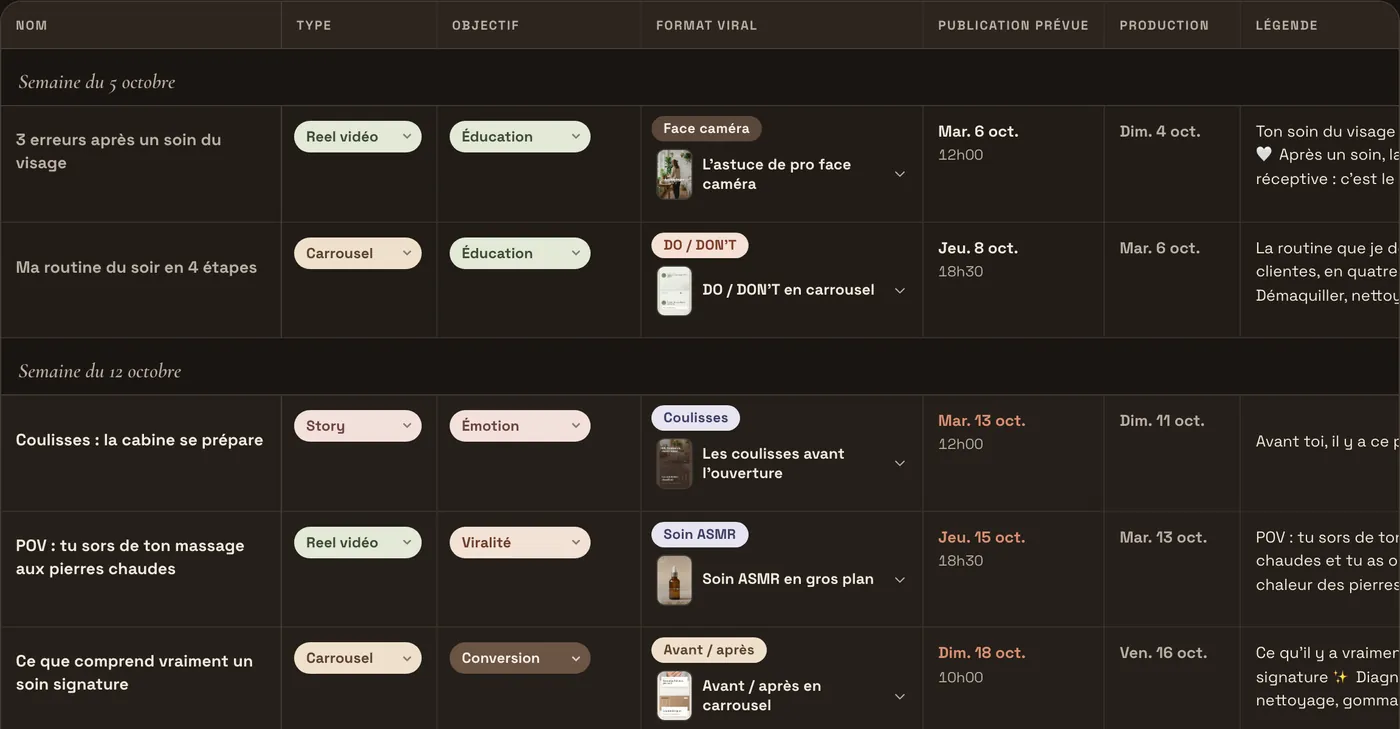The width and height of the screenshot is (1400, 729).
Task: Select "3 erreurs après un soin du visage"
Action: [118, 151]
